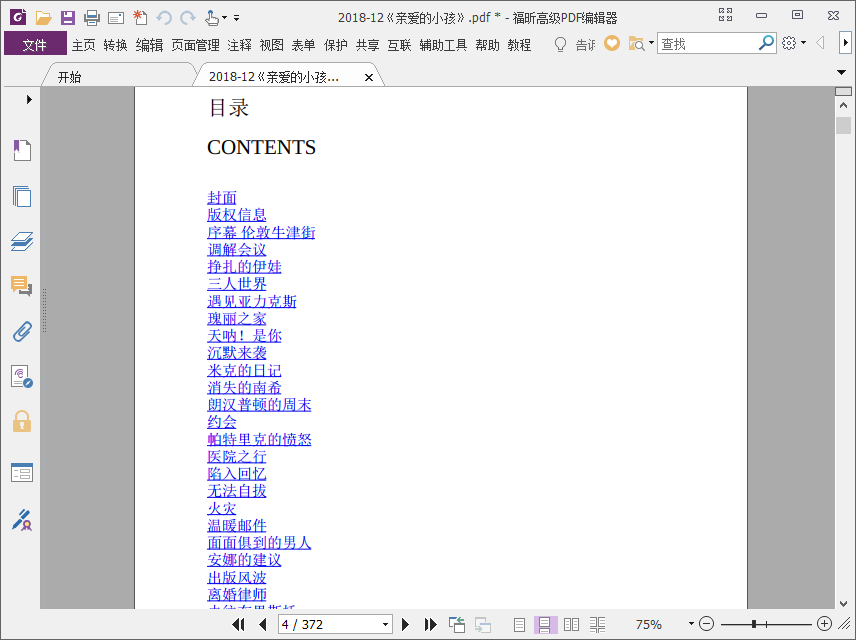Close the 亲爱的小孩 PDF tab

pos(369,78)
